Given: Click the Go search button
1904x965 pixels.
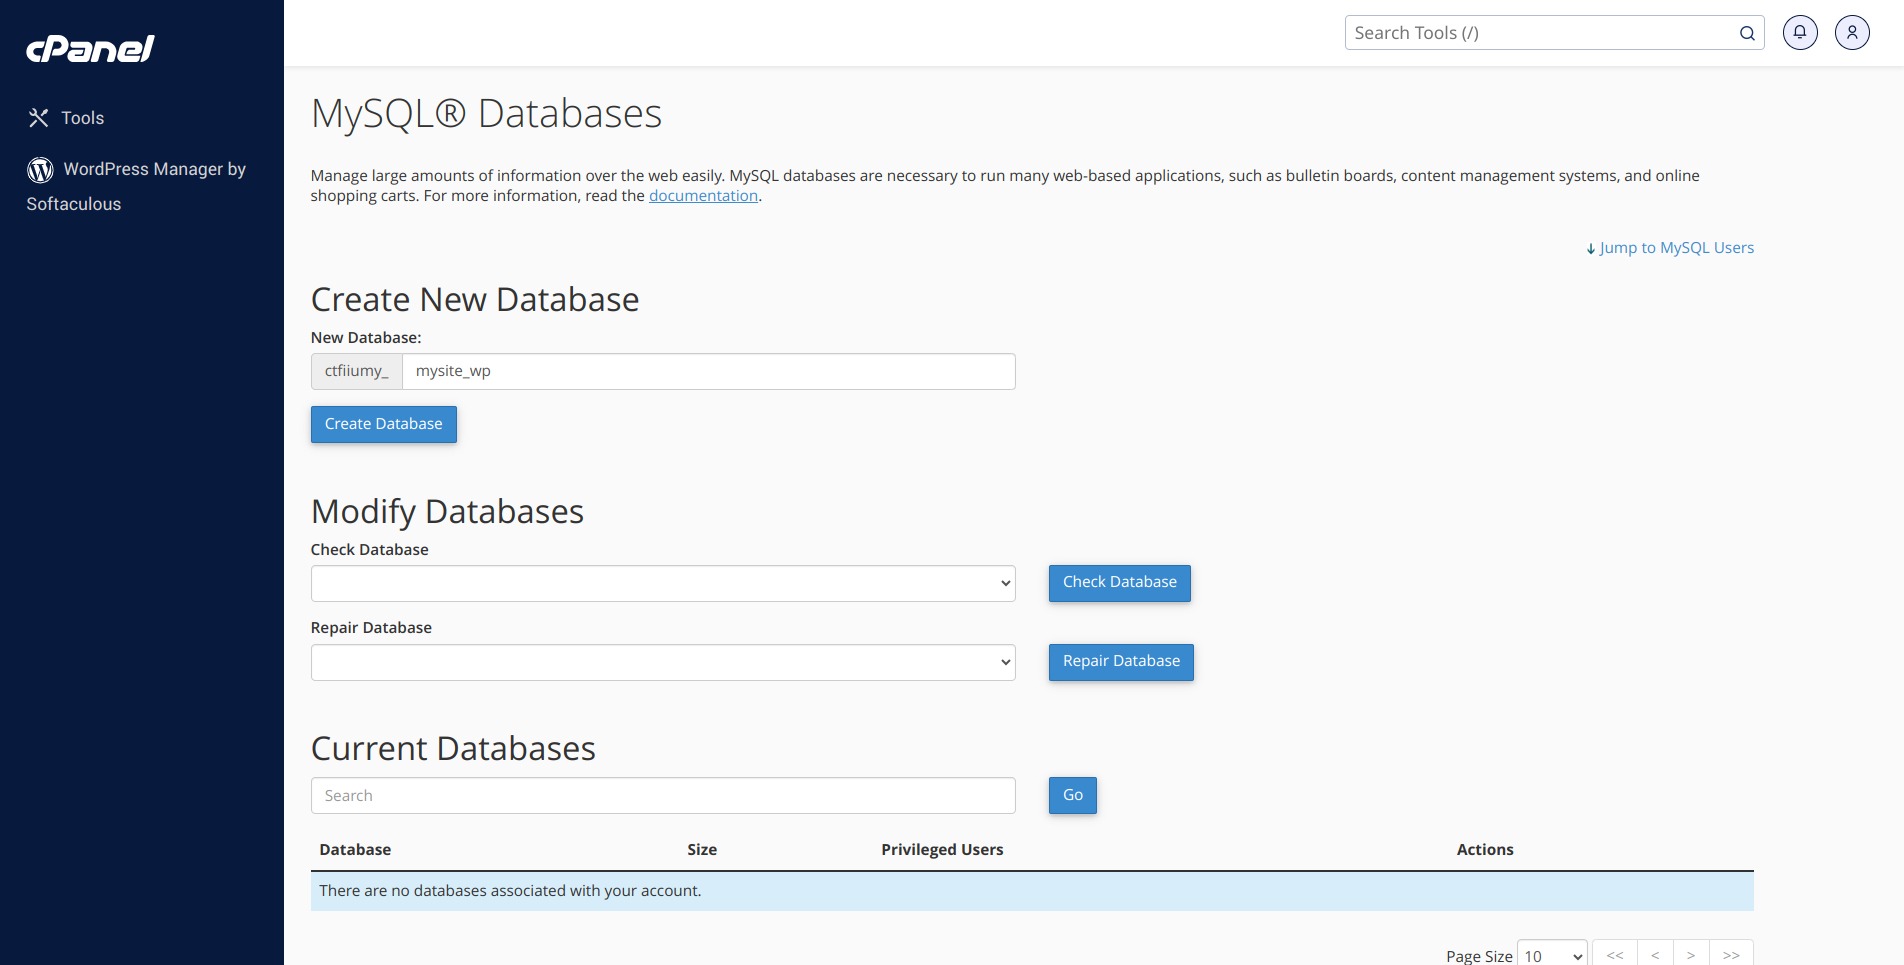Looking at the screenshot, I should click(x=1073, y=796).
